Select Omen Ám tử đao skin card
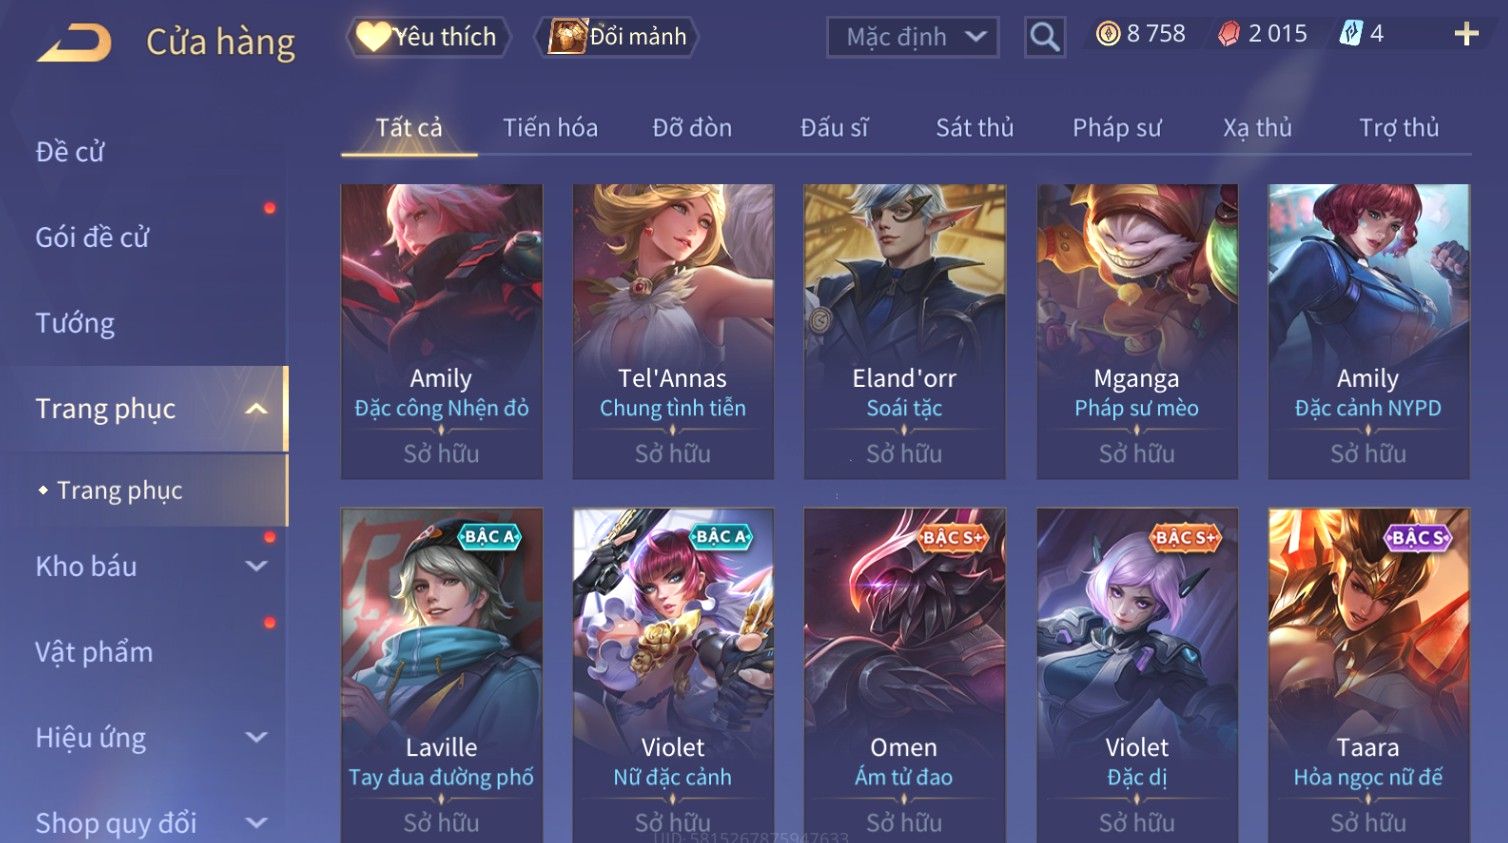The width and height of the screenshot is (1508, 843). point(904,675)
